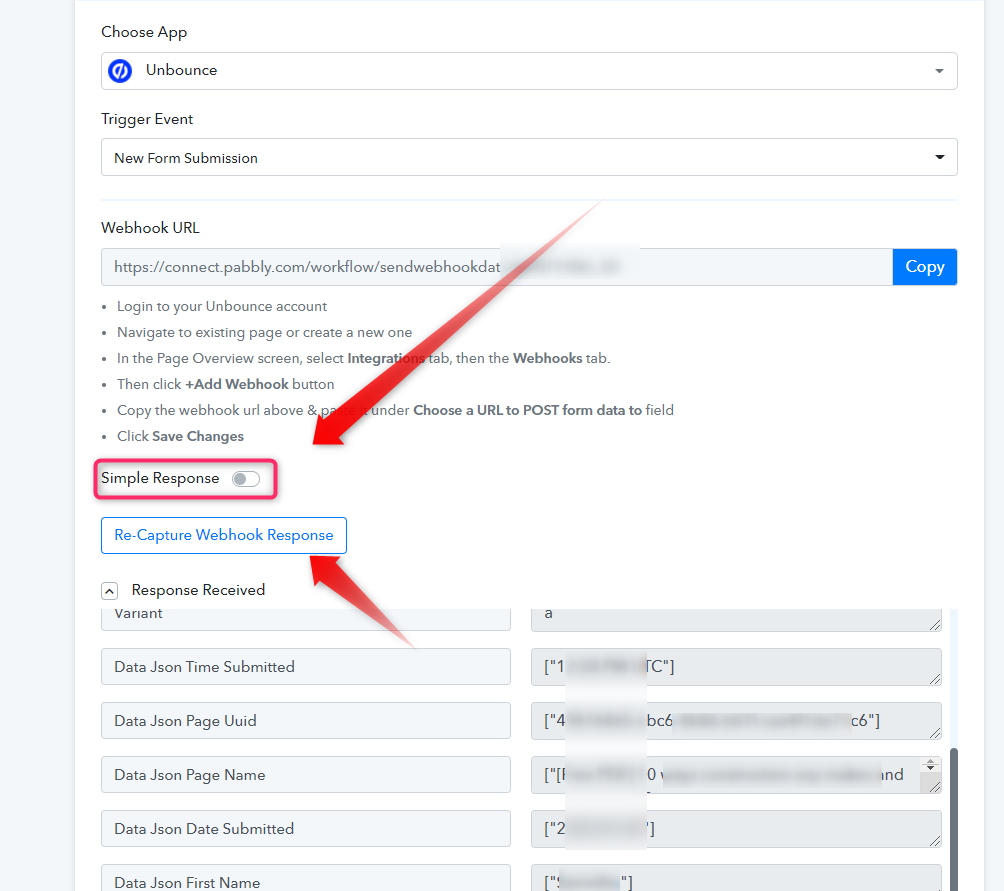1004x891 pixels.
Task: Click the Webhook URL field
Action: click(496, 267)
